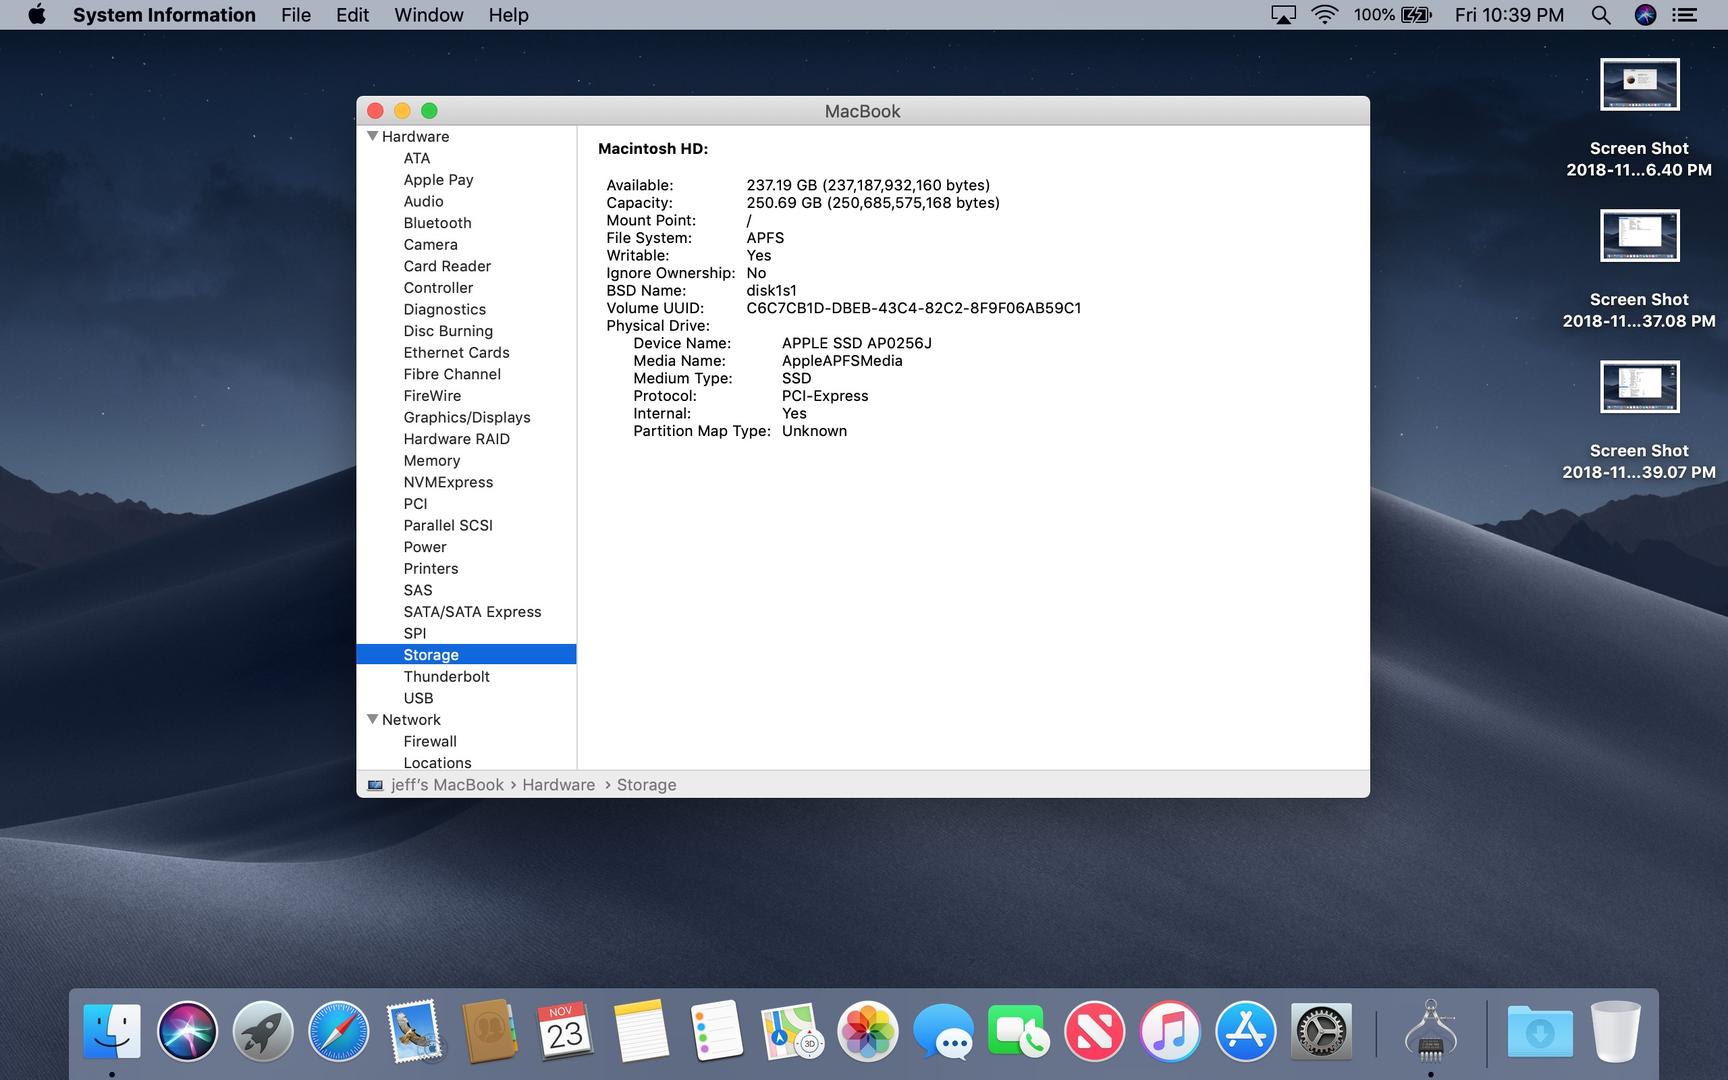Open News app in Dock
The height and width of the screenshot is (1080, 1728).
[x=1094, y=1030]
